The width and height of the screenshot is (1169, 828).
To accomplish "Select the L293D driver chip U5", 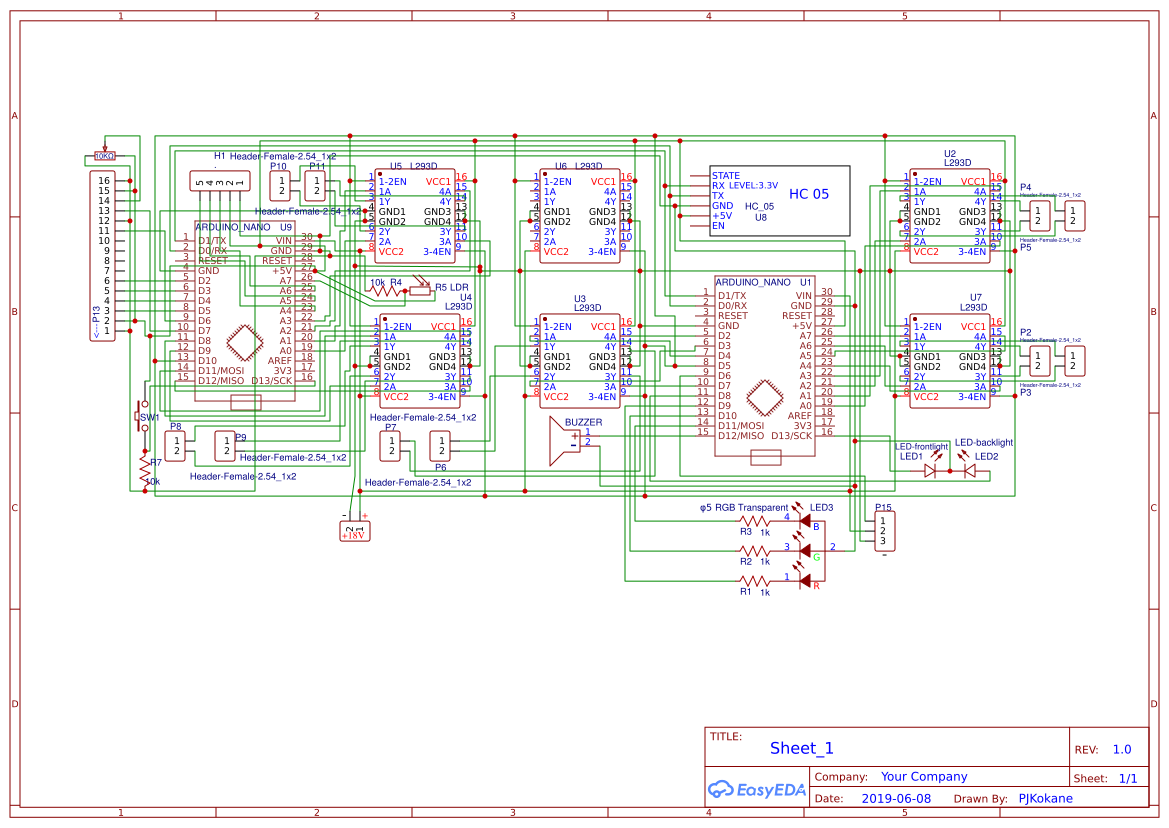I will tap(415, 215).
